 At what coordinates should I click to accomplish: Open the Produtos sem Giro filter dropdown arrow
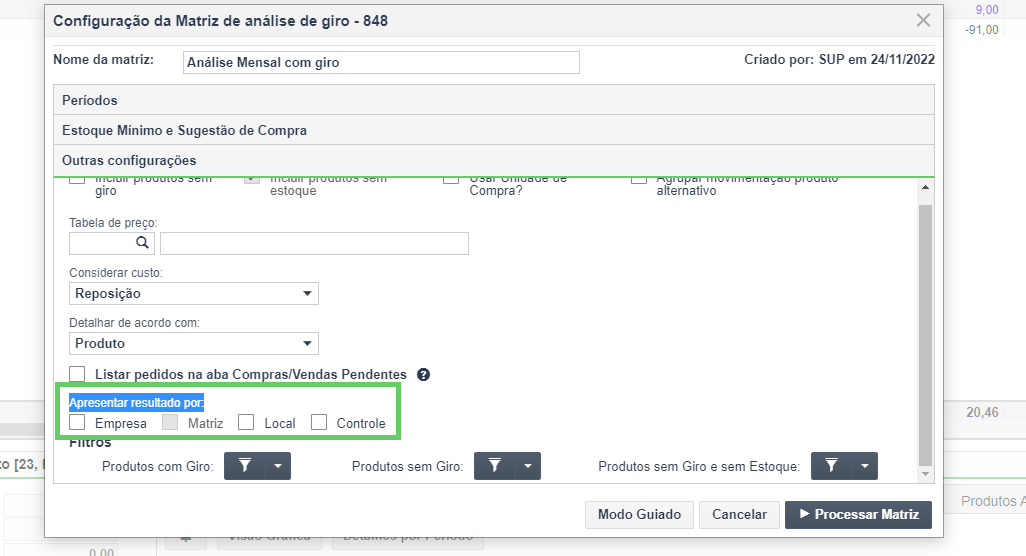pos(528,466)
